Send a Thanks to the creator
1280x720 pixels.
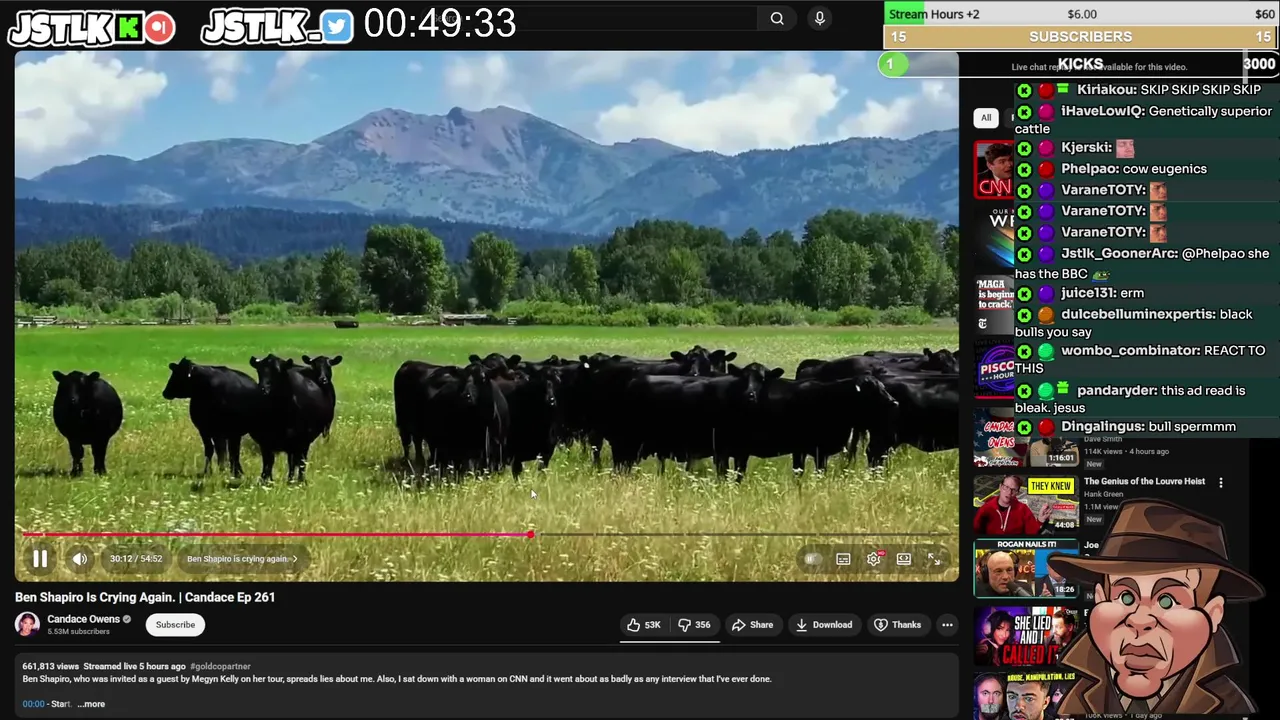coord(897,625)
